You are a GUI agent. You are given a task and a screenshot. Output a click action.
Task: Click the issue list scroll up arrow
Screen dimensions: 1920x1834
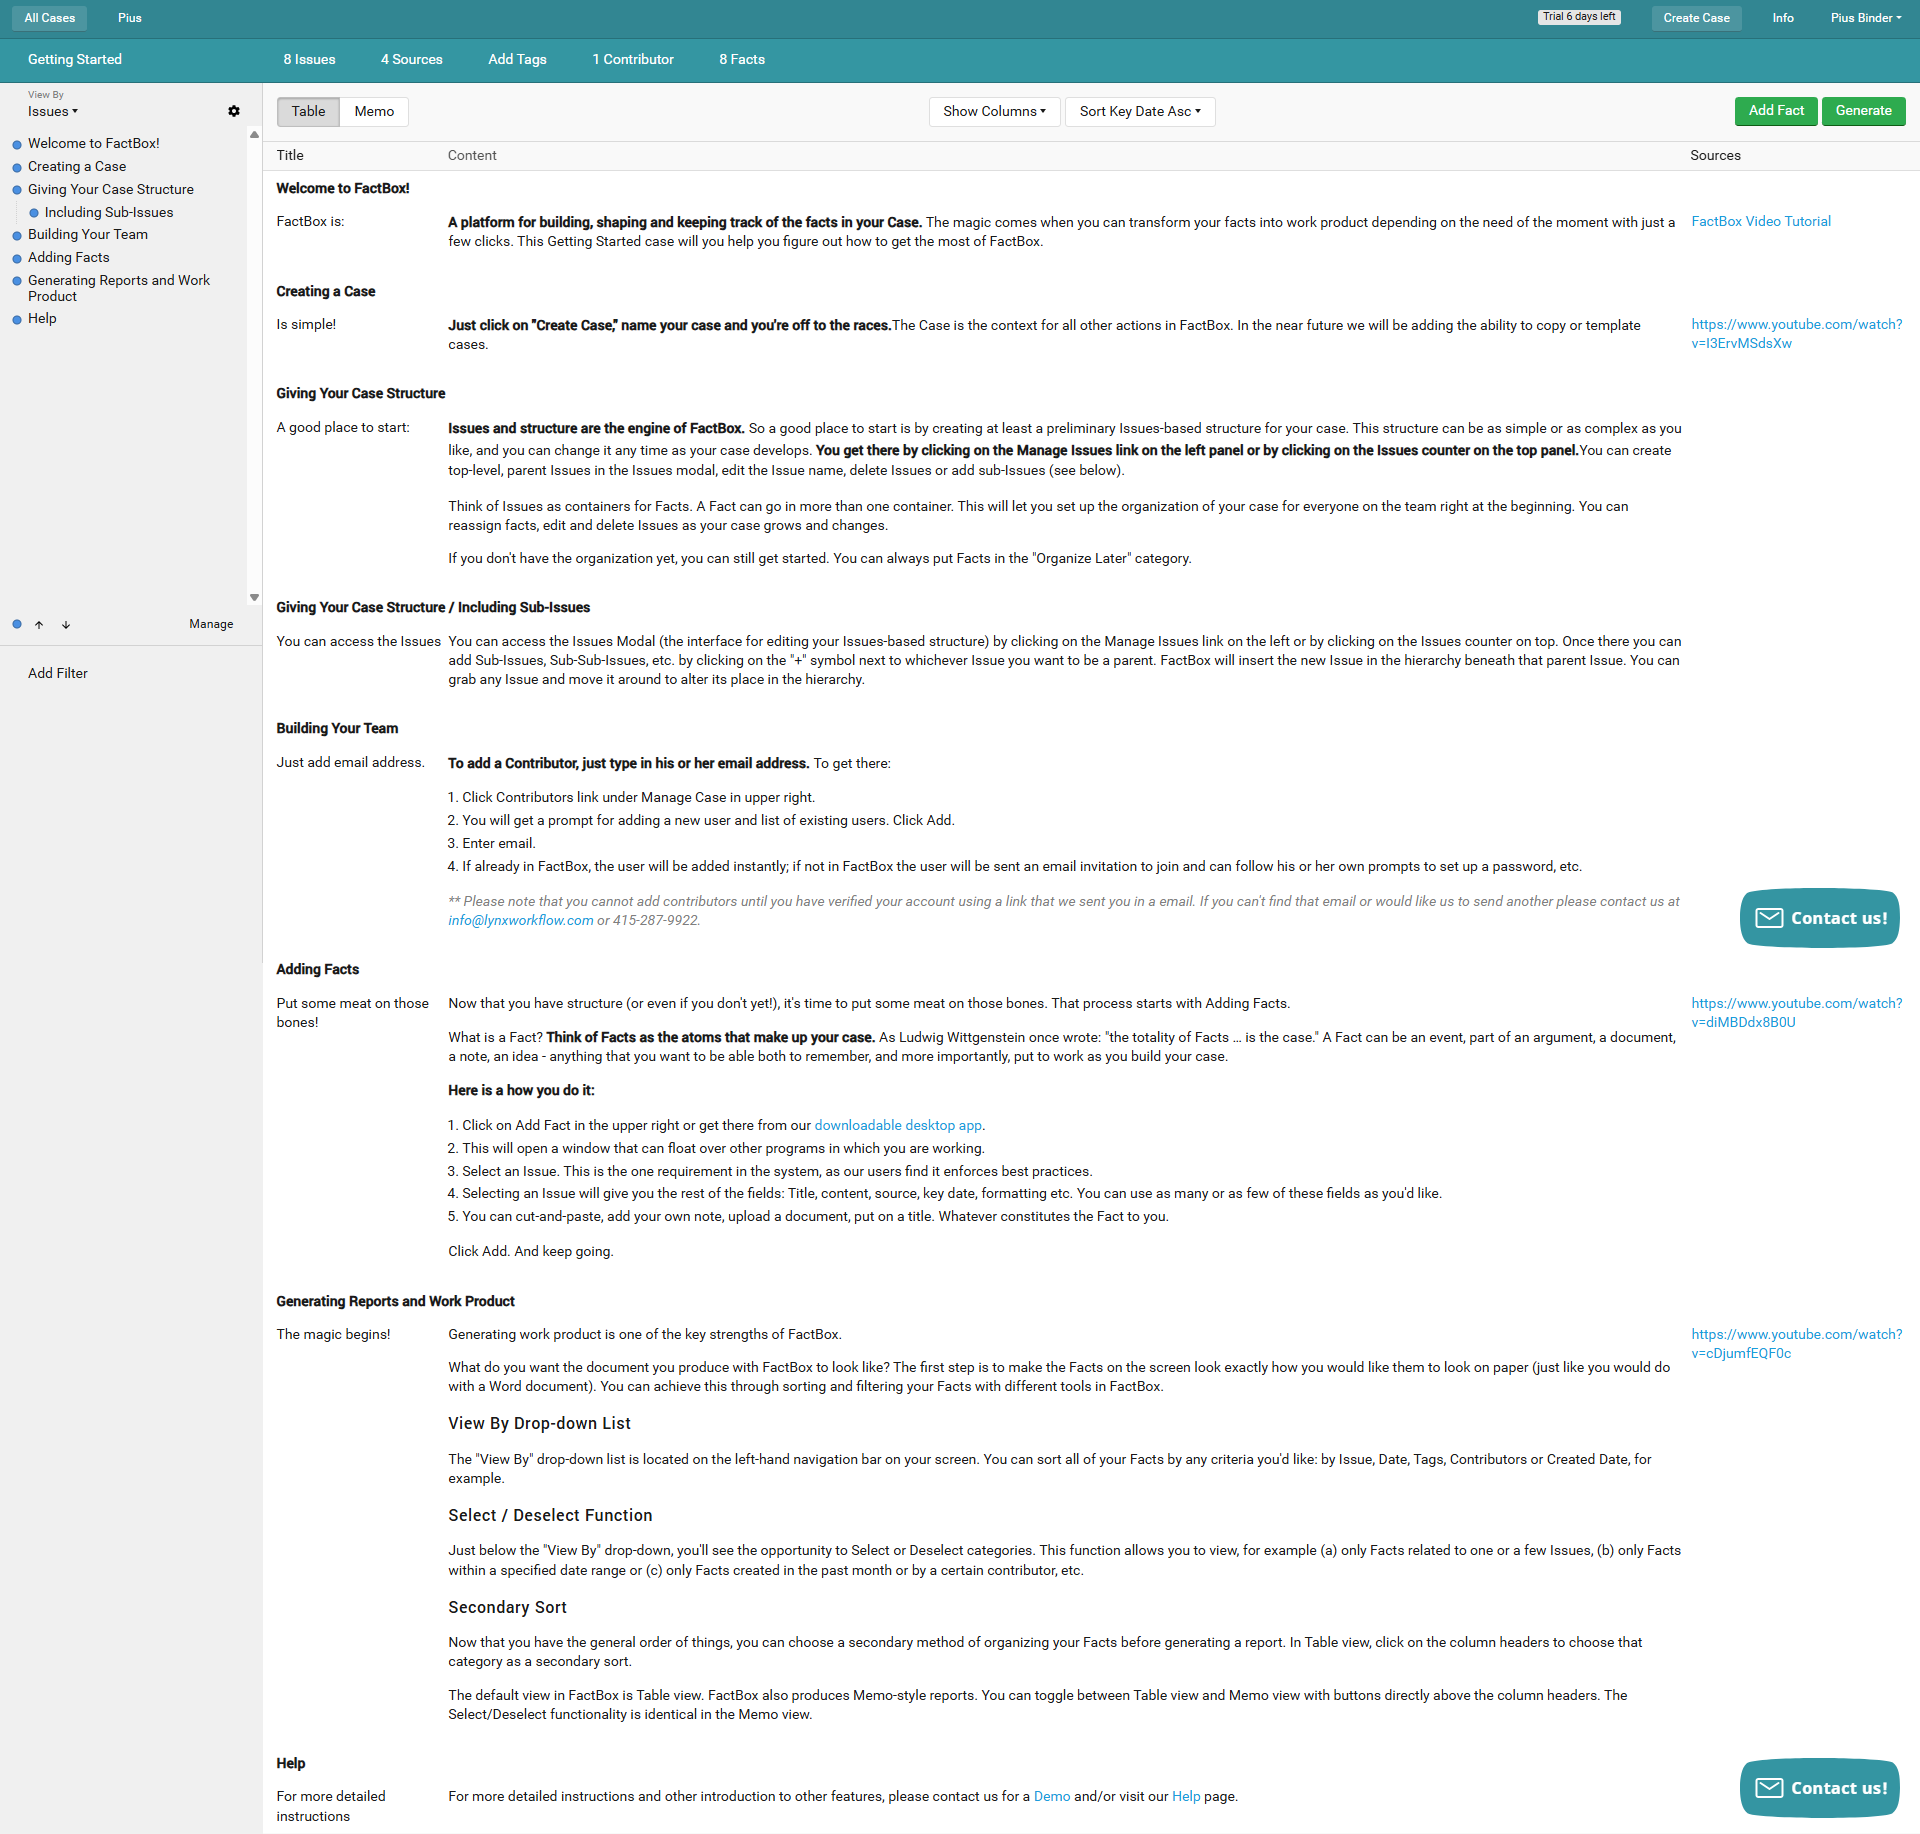click(254, 135)
